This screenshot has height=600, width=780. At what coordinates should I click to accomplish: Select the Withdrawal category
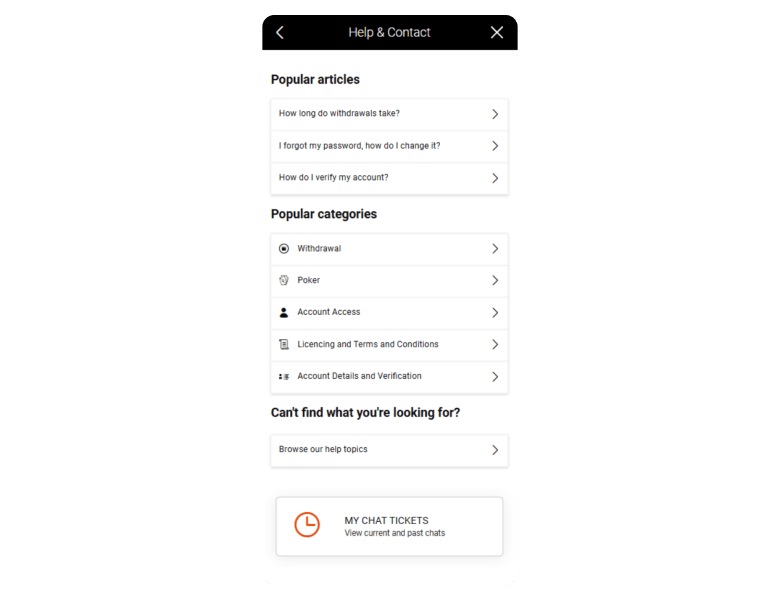[320, 249]
